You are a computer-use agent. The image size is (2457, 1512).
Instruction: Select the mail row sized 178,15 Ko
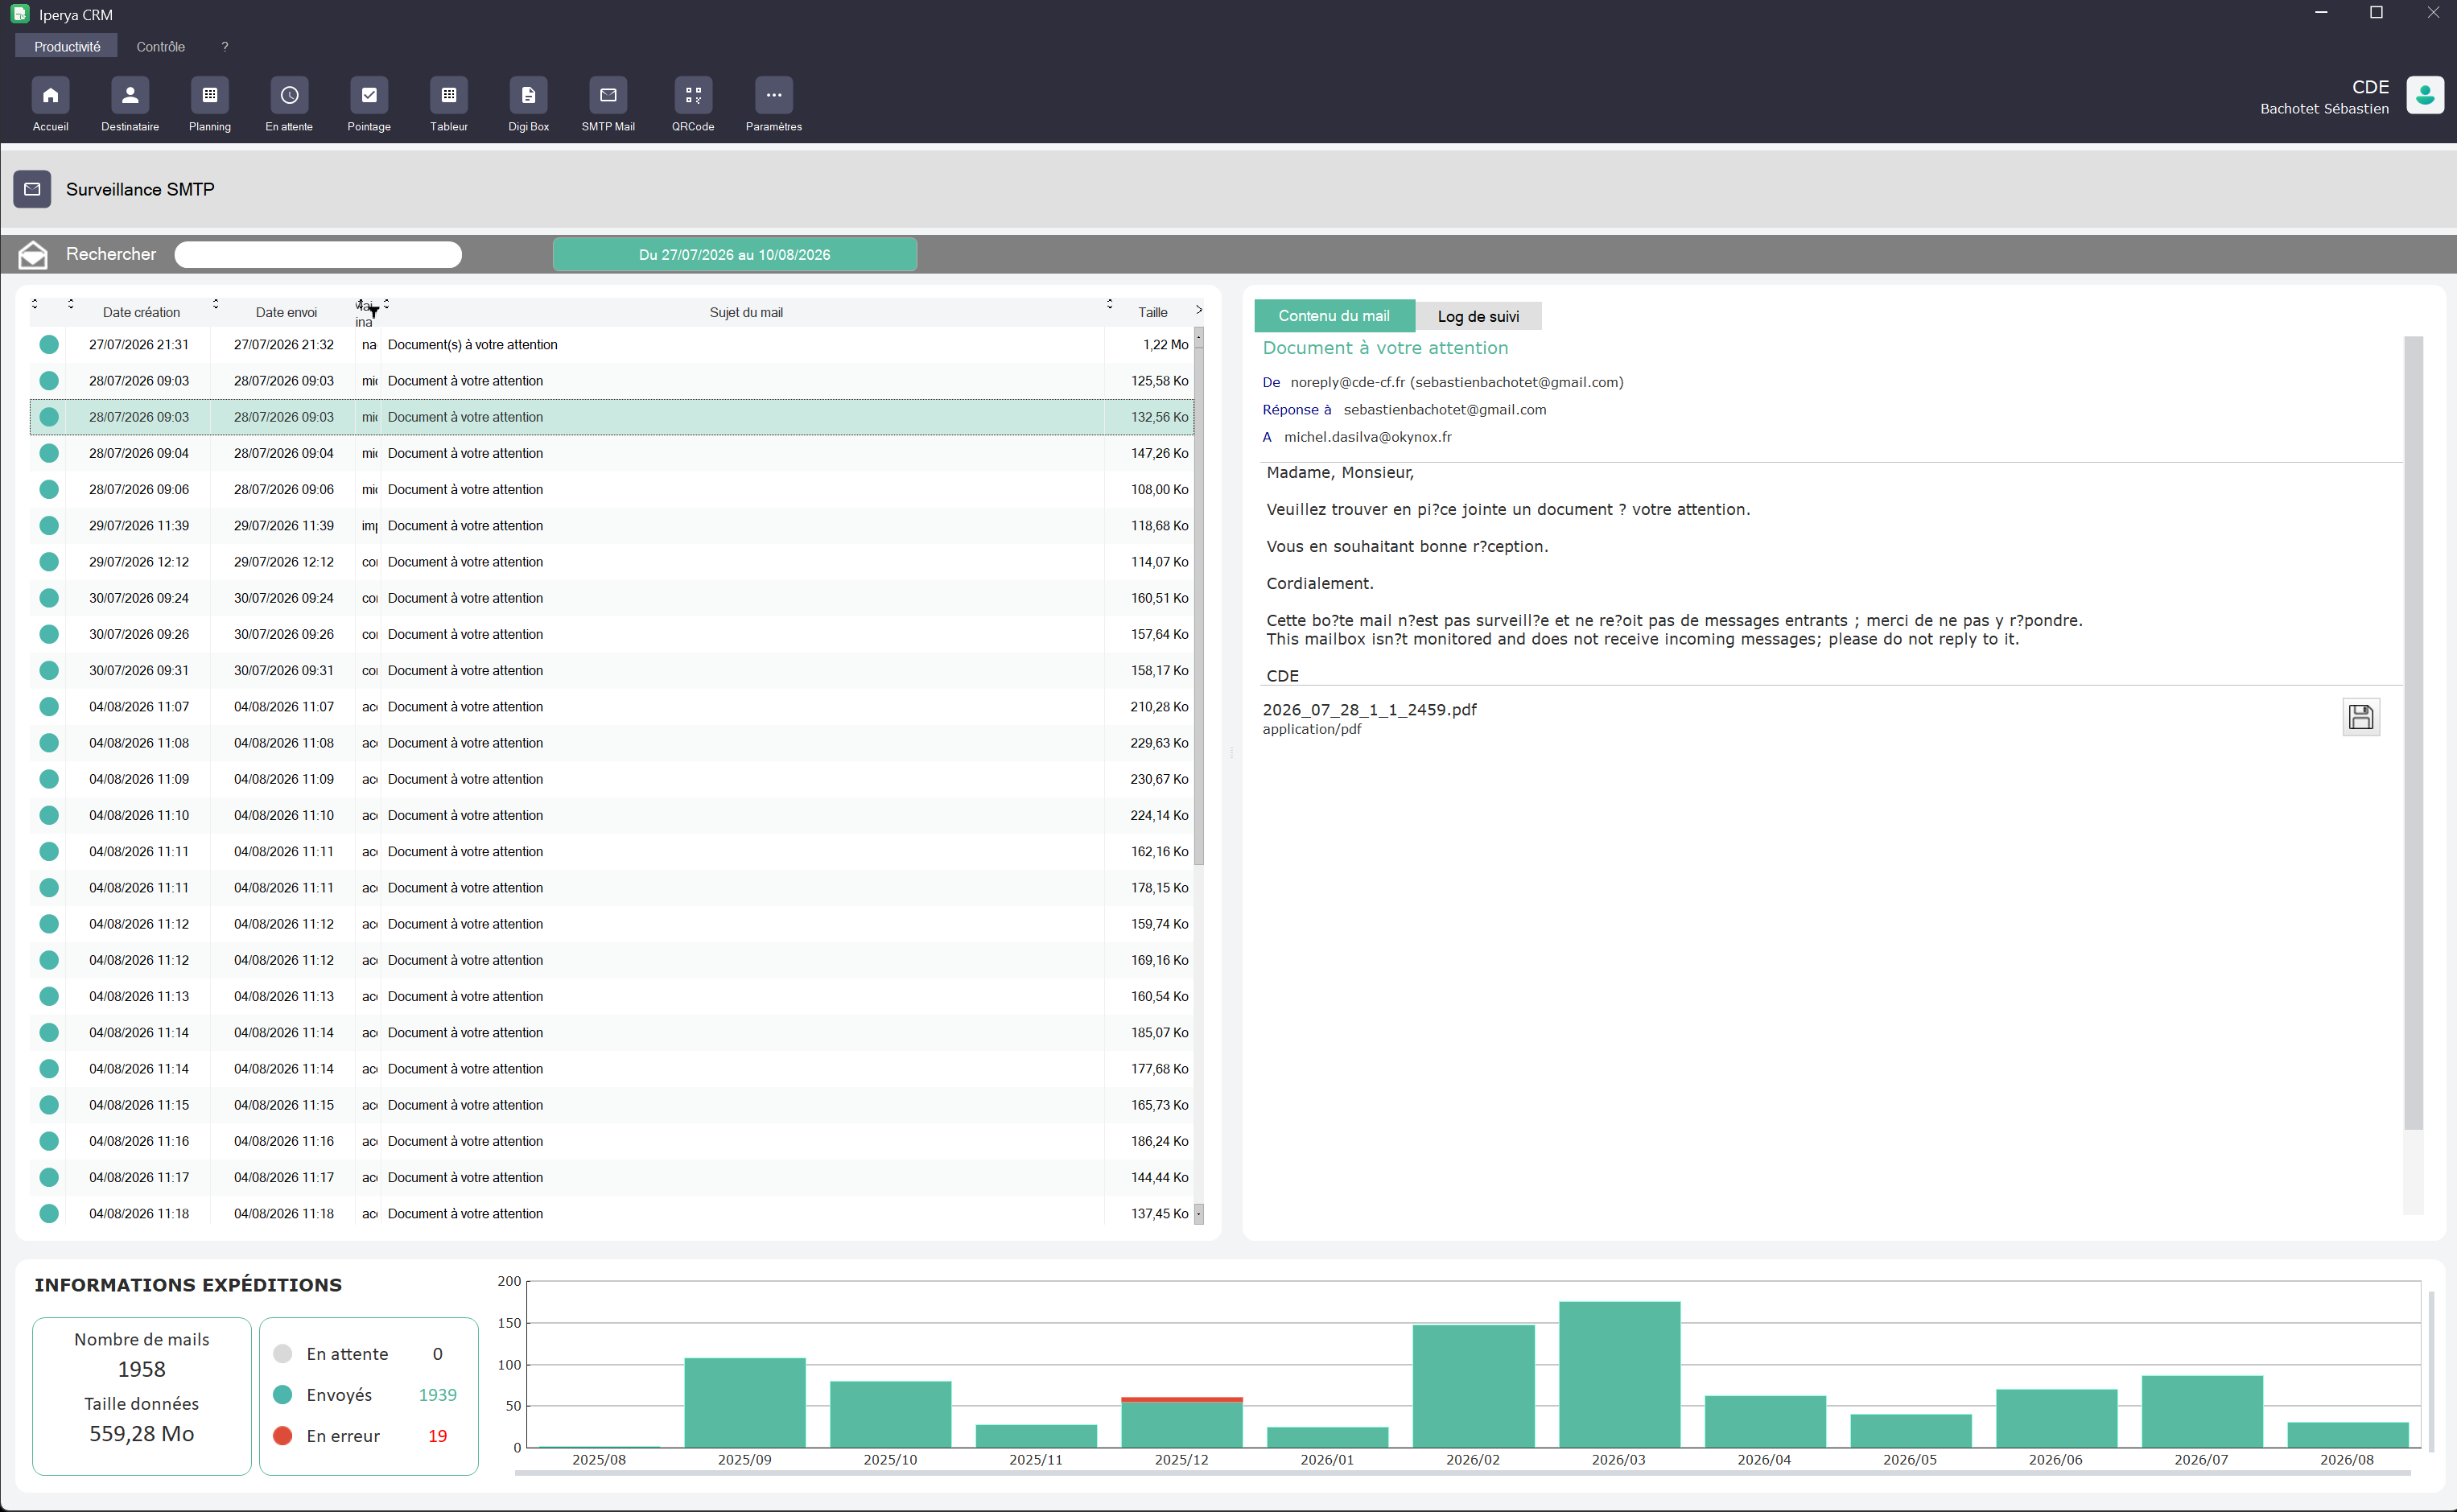coord(612,888)
